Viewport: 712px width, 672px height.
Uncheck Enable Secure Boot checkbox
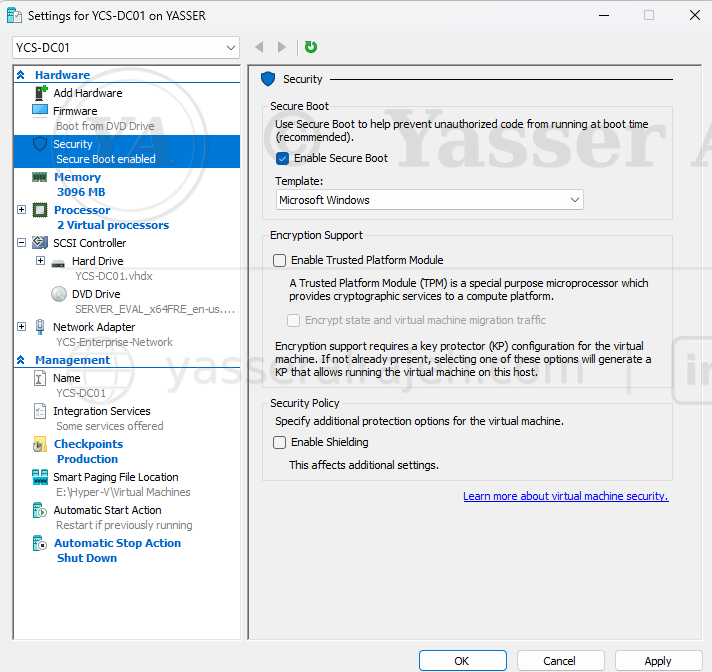click(x=282, y=158)
